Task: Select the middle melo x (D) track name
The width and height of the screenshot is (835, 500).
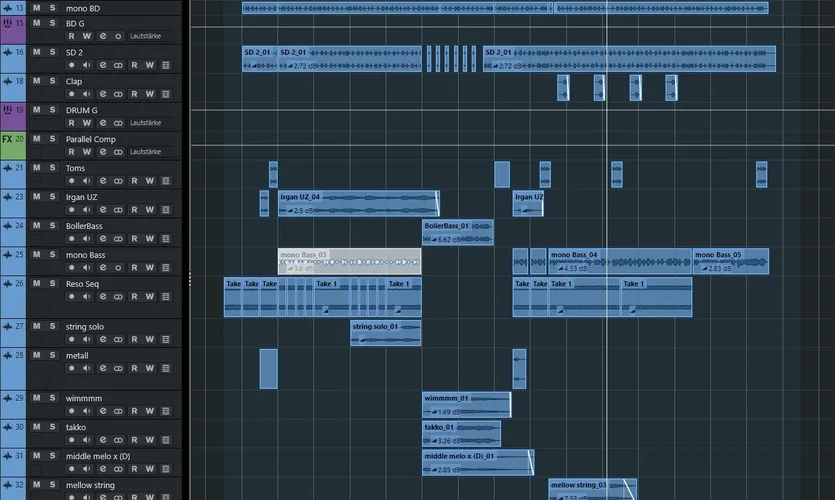Action: (98, 456)
